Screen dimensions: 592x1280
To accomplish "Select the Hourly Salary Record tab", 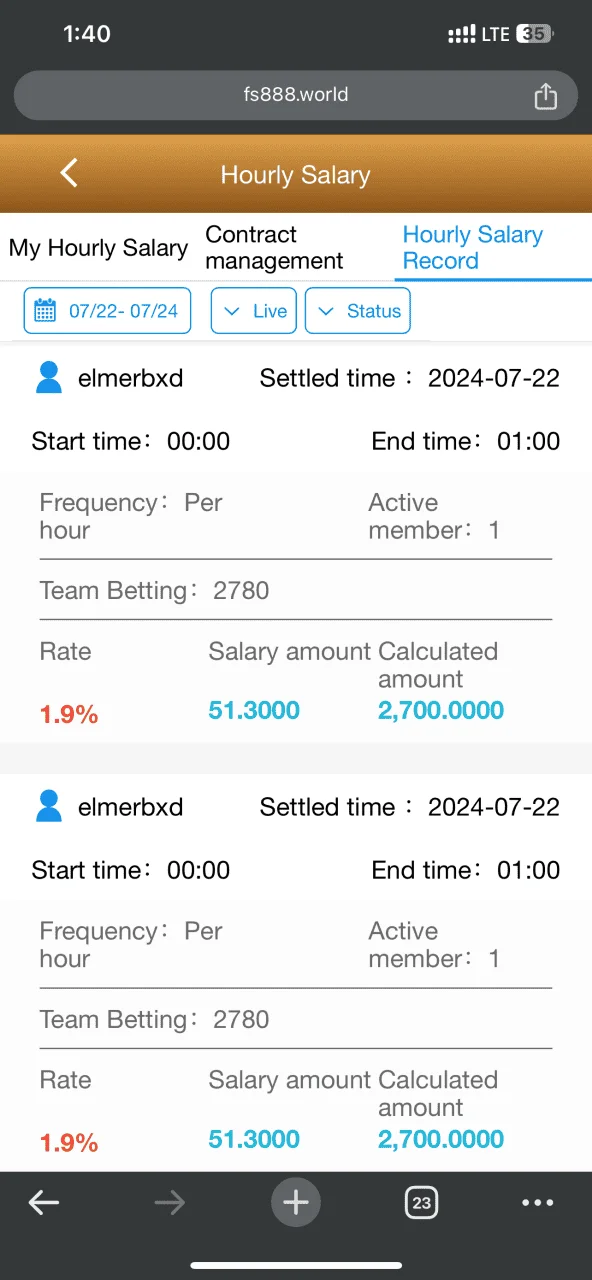I will tap(473, 248).
